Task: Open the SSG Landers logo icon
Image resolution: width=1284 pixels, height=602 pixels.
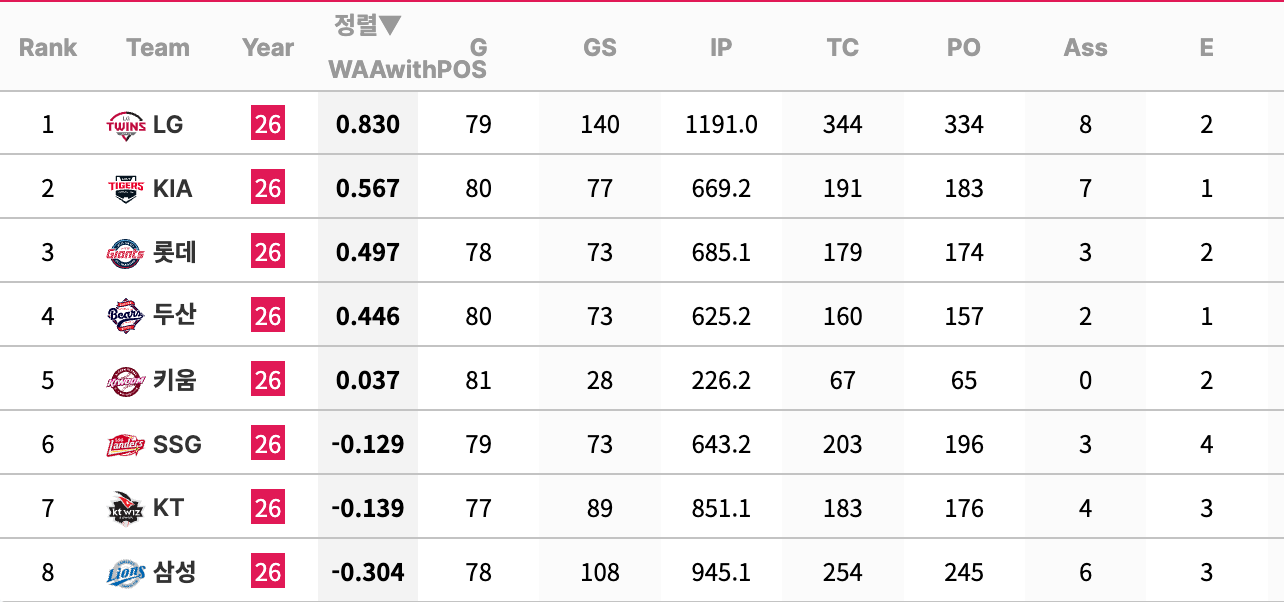Action: click(126, 444)
